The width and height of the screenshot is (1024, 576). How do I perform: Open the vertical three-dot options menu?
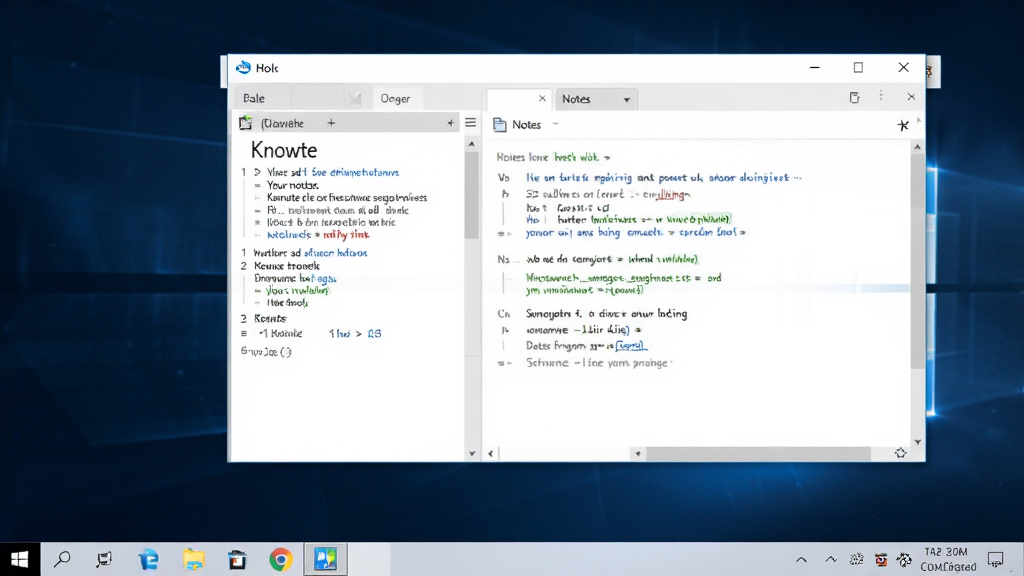coord(881,96)
